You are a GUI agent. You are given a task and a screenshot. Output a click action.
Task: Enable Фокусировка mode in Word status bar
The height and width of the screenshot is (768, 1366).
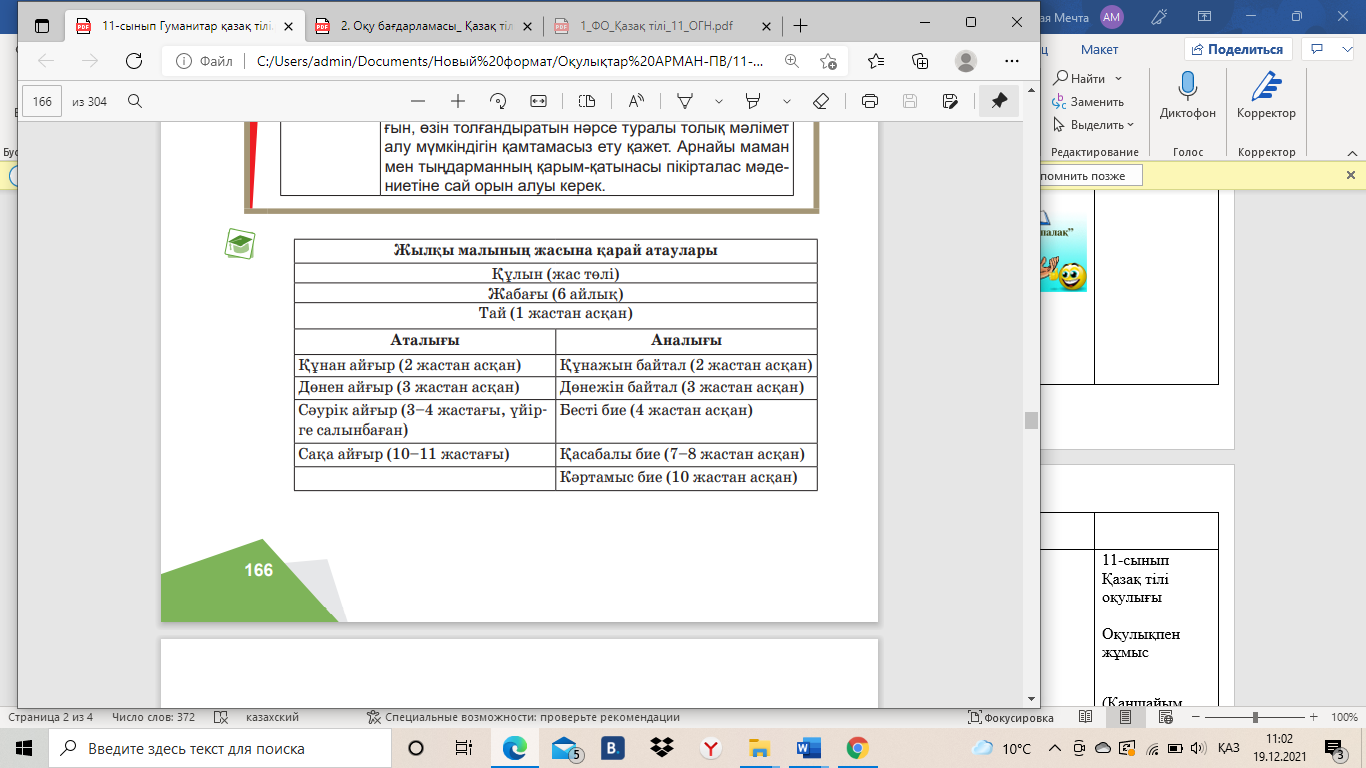1011,717
